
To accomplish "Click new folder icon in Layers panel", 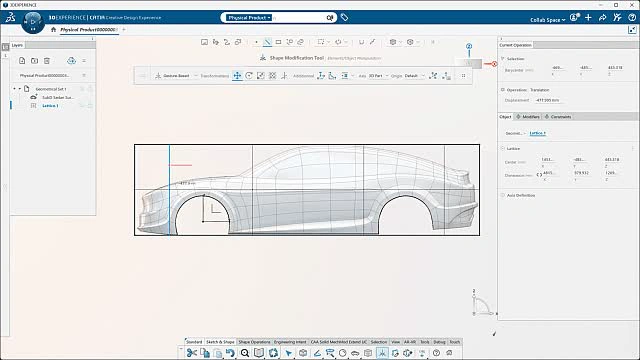I will coord(34,61).
